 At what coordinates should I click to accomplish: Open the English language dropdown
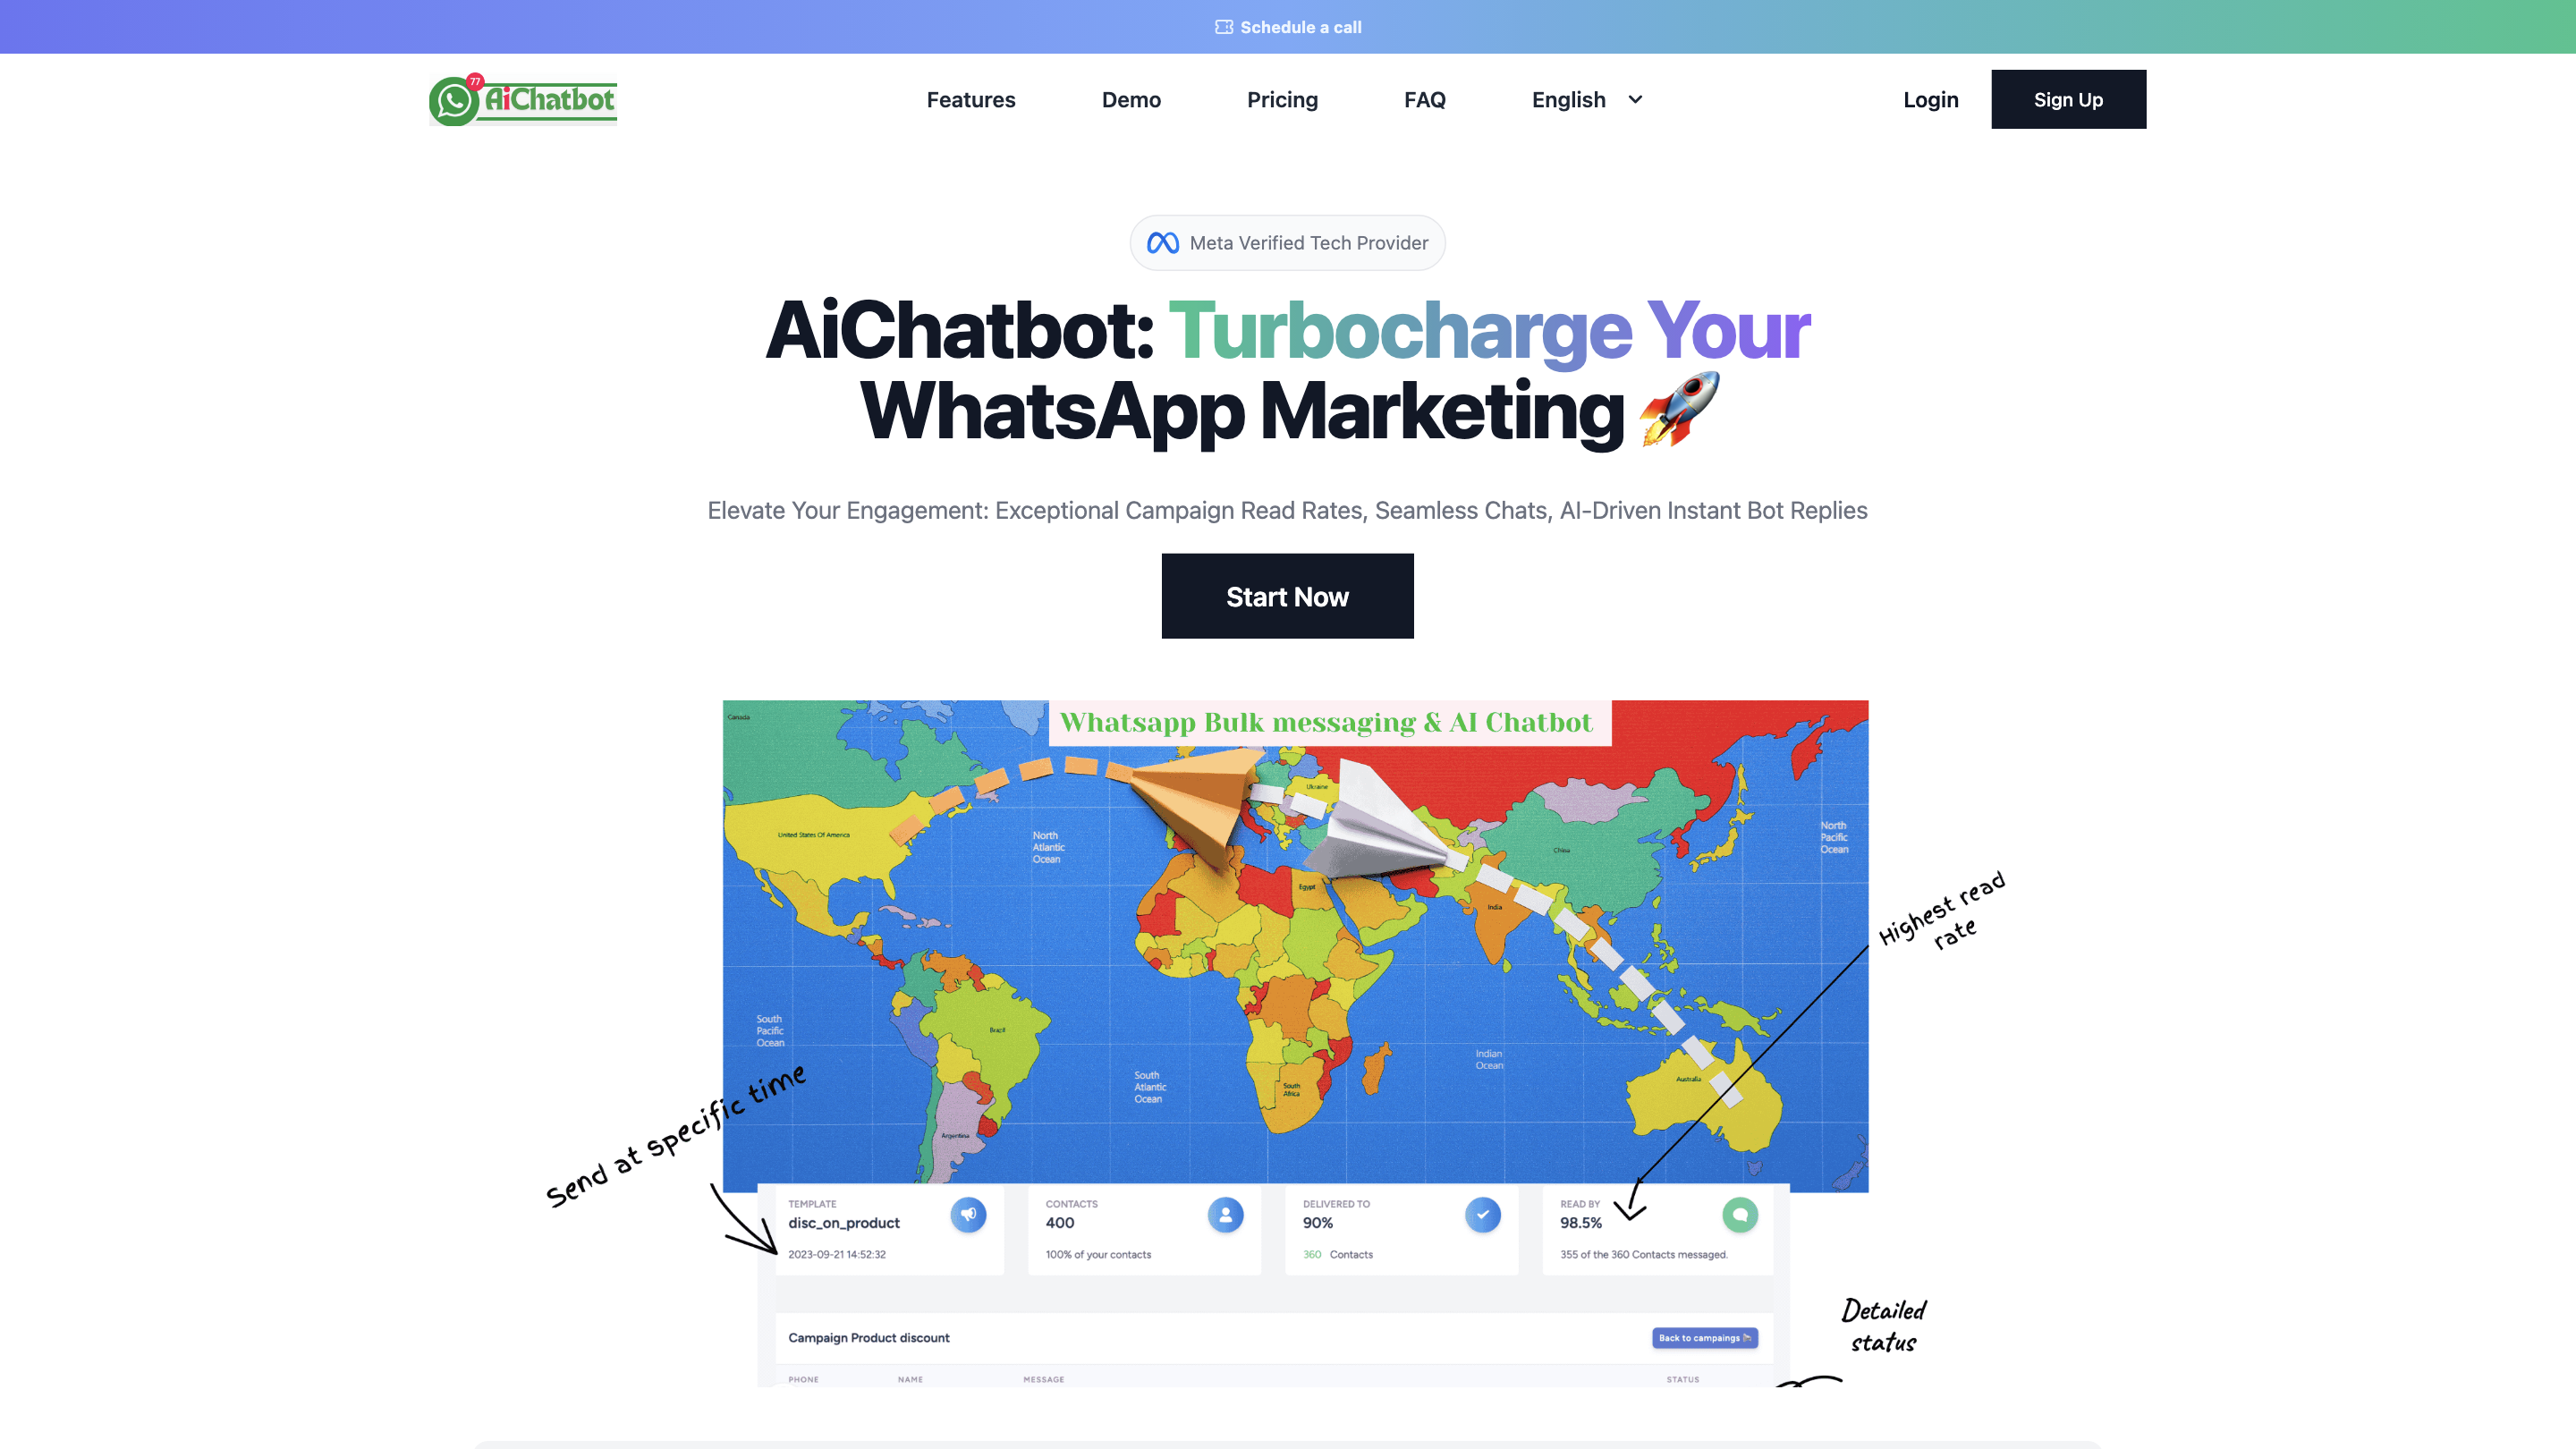coord(1586,99)
